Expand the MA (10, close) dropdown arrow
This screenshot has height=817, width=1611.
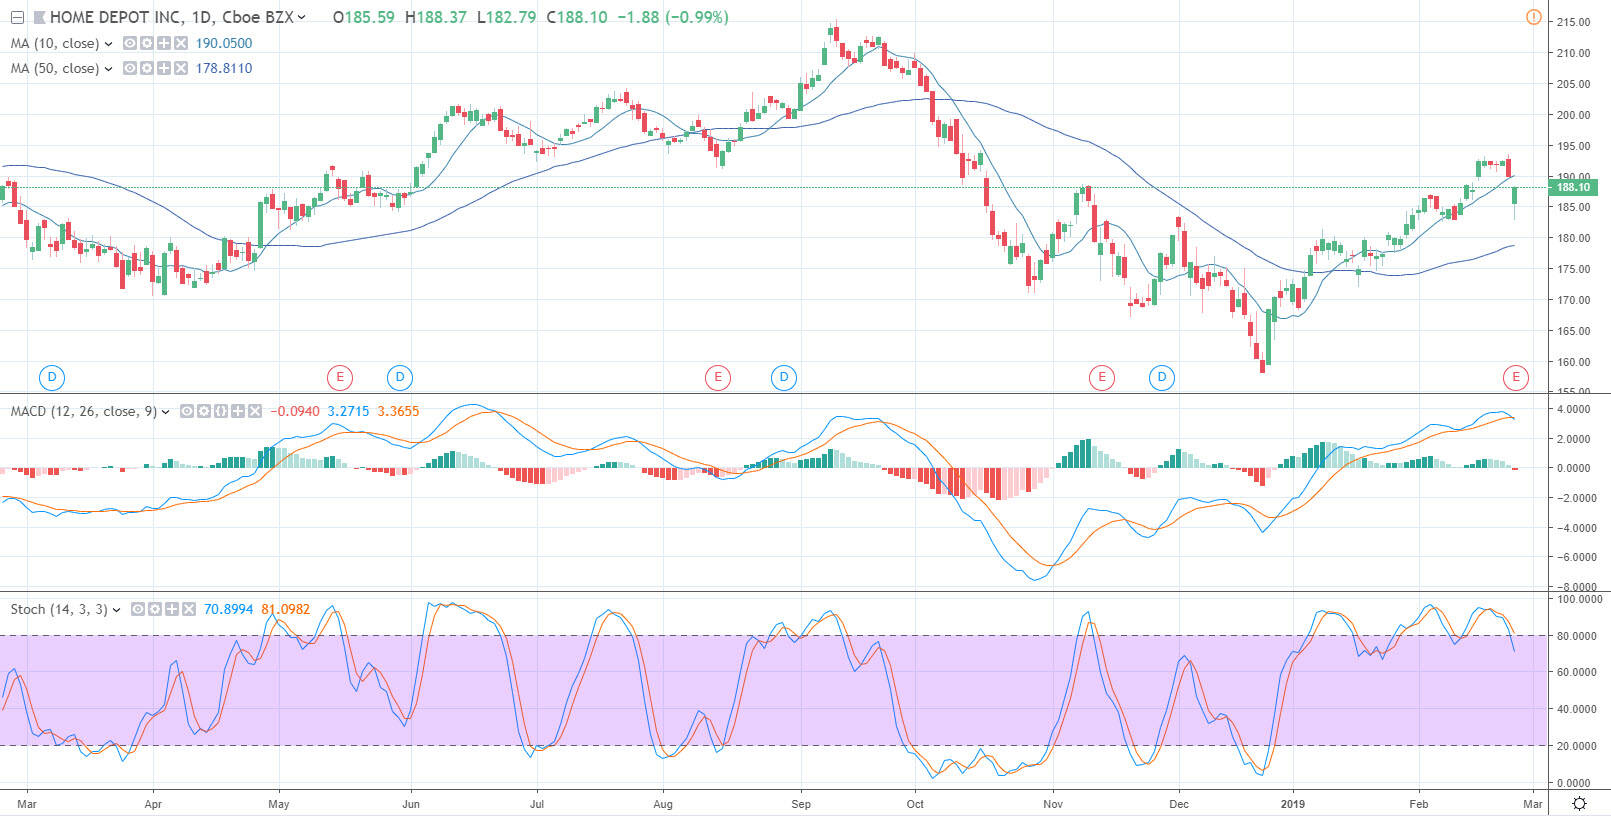pos(108,44)
